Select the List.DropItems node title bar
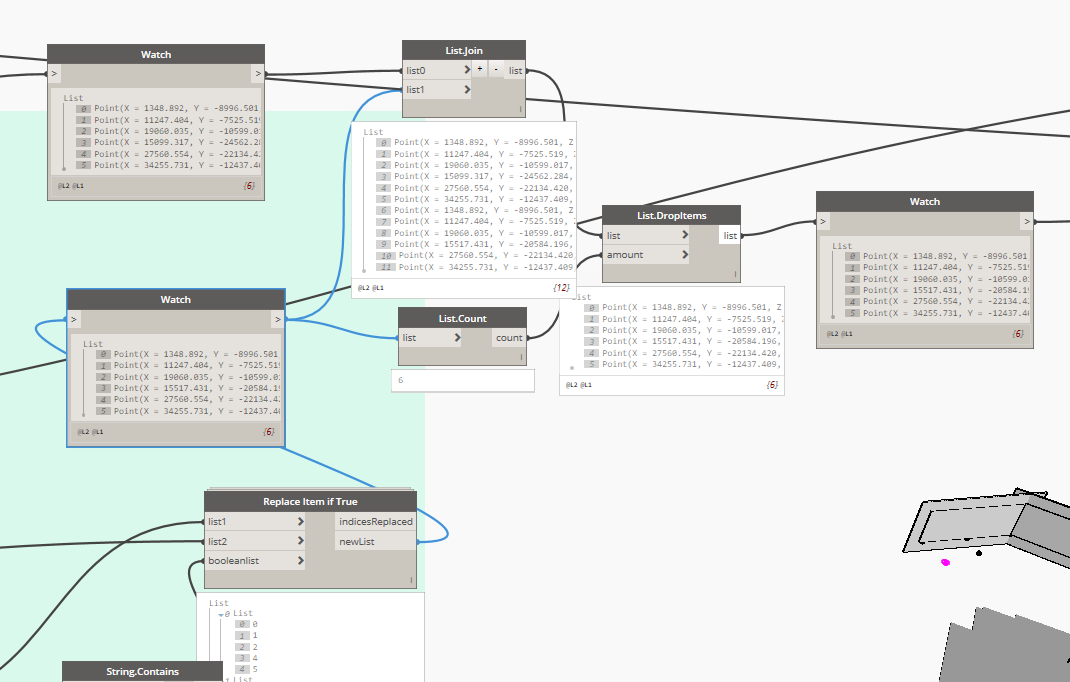The width and height of the screenshot is (1070, 682). tap(671, 215)
